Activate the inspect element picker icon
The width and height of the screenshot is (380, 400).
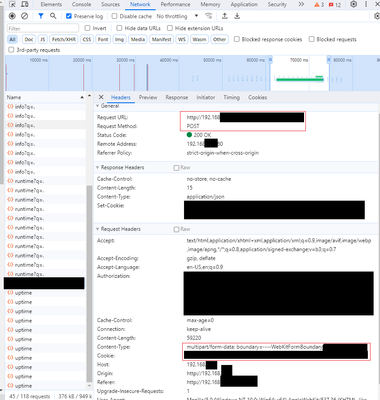pos(12,4)
